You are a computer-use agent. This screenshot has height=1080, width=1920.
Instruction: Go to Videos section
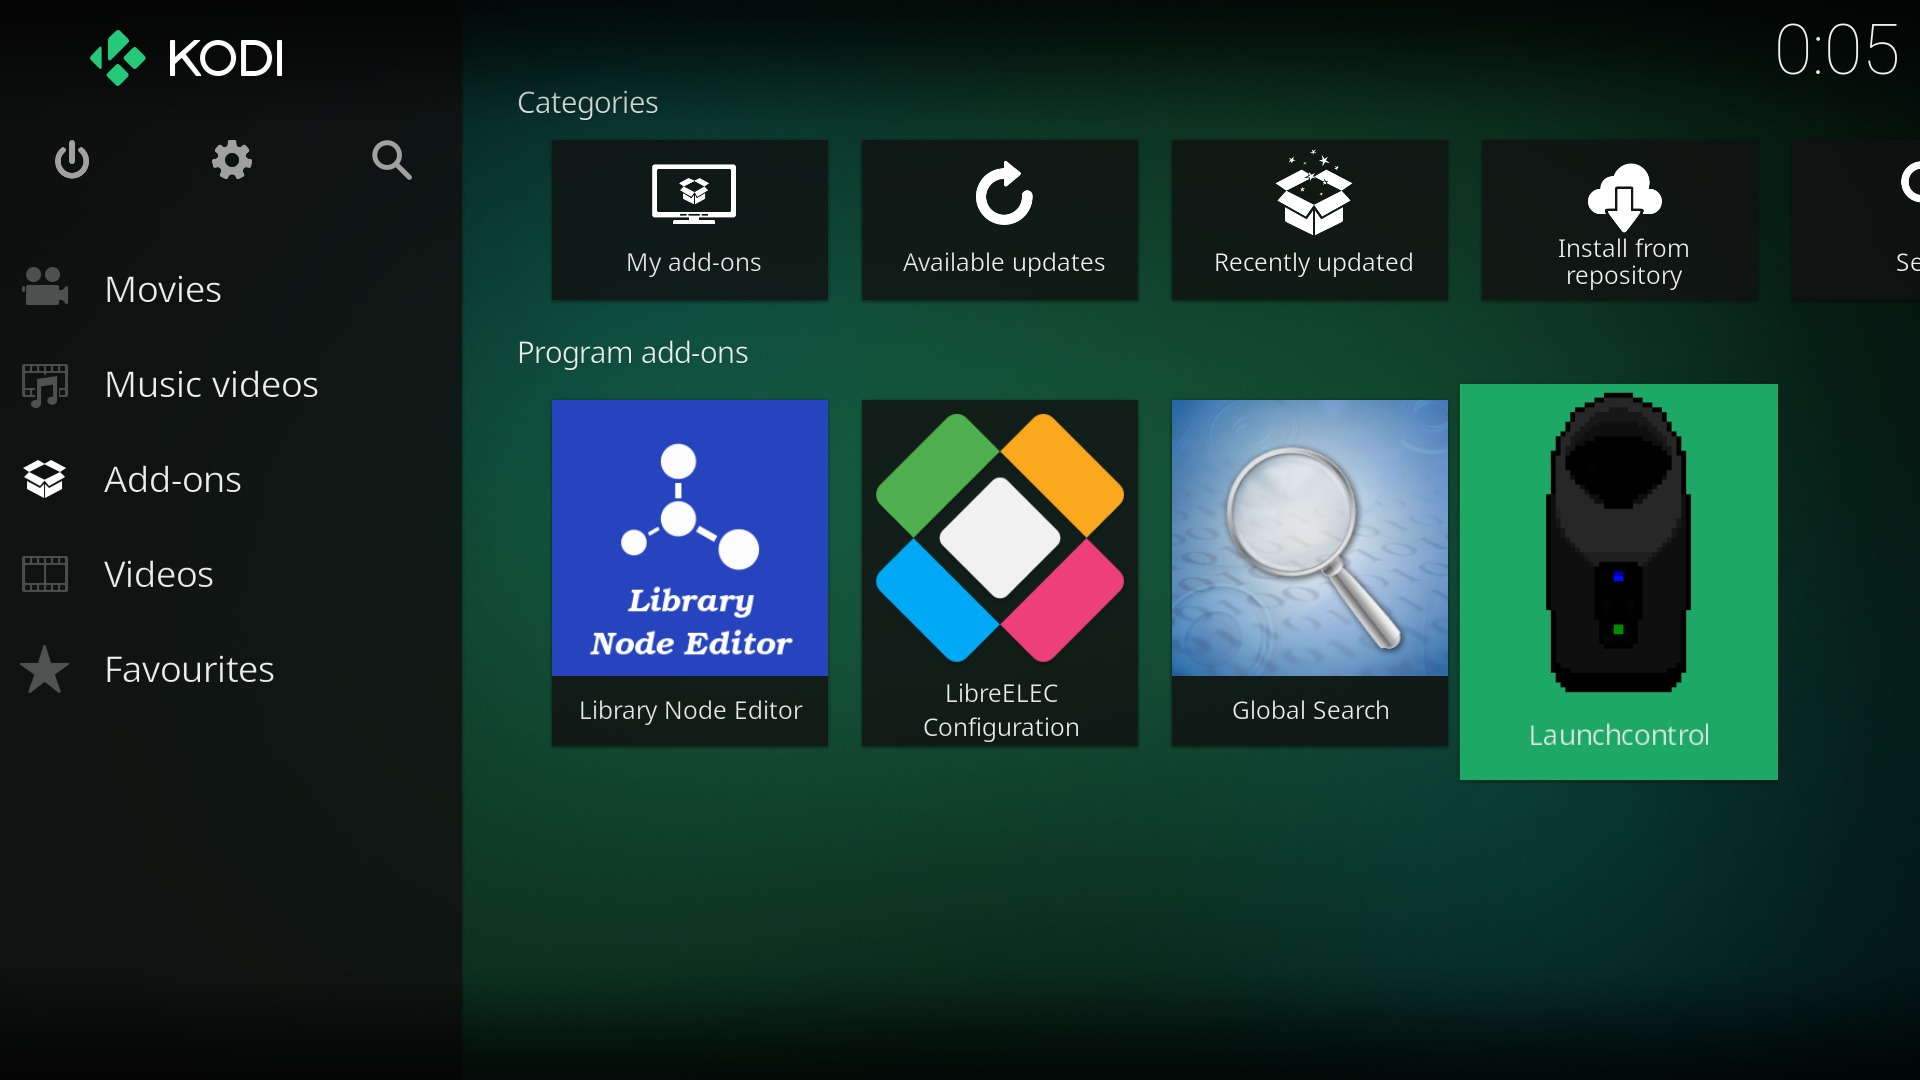click(158, 575)
